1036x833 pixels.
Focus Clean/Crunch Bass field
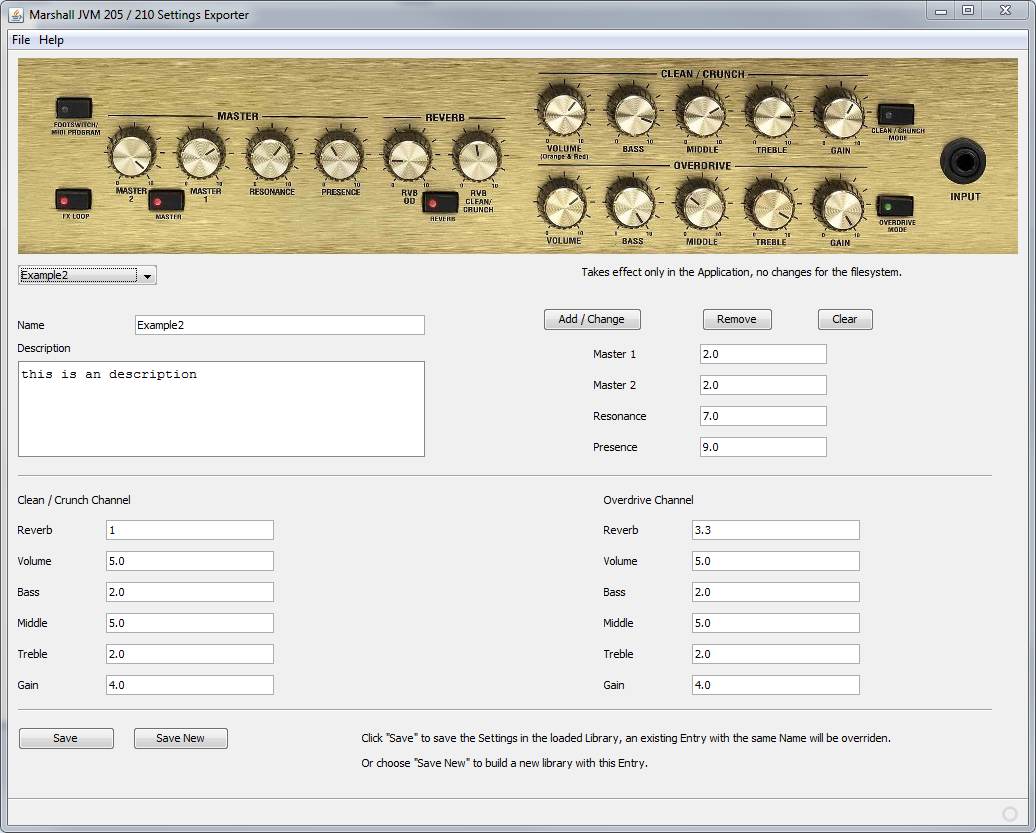tap(190, 592)
